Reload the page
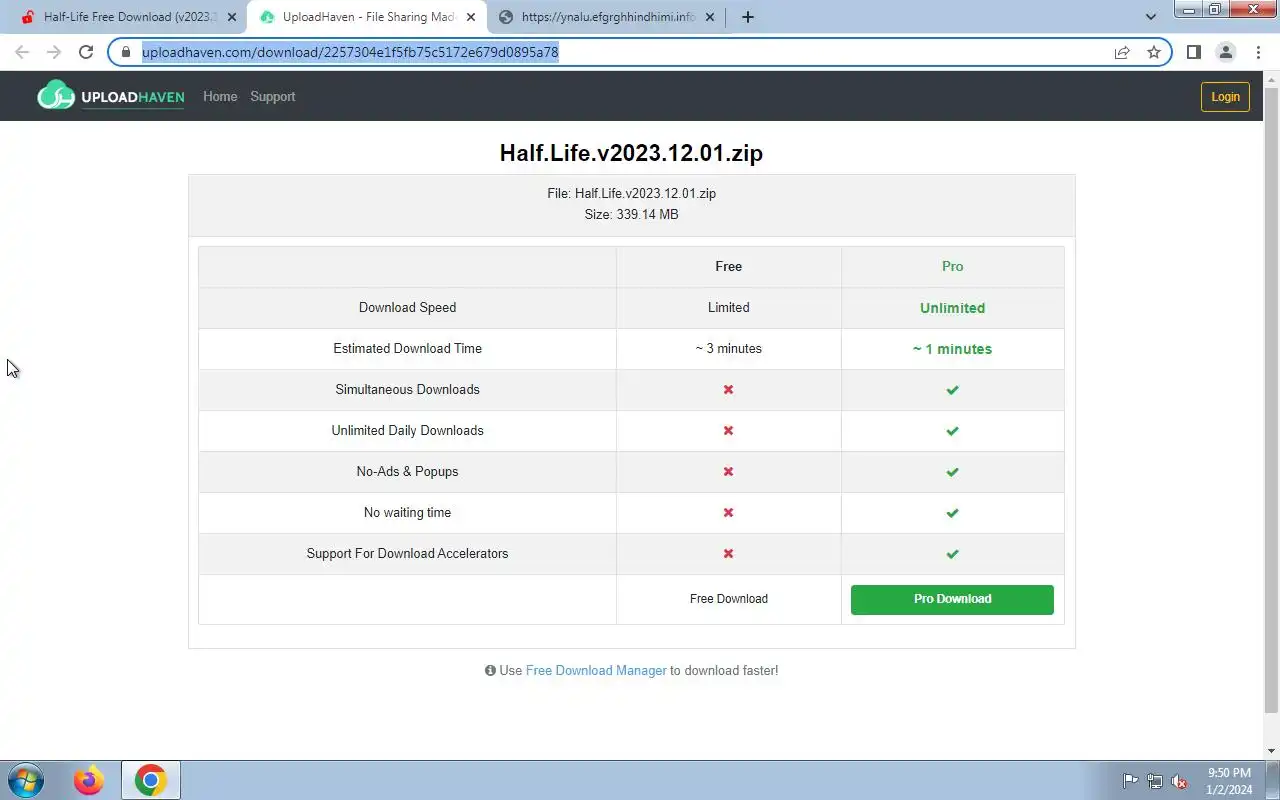Screen dimensions: 1280x800 click(x=86, y=52)
